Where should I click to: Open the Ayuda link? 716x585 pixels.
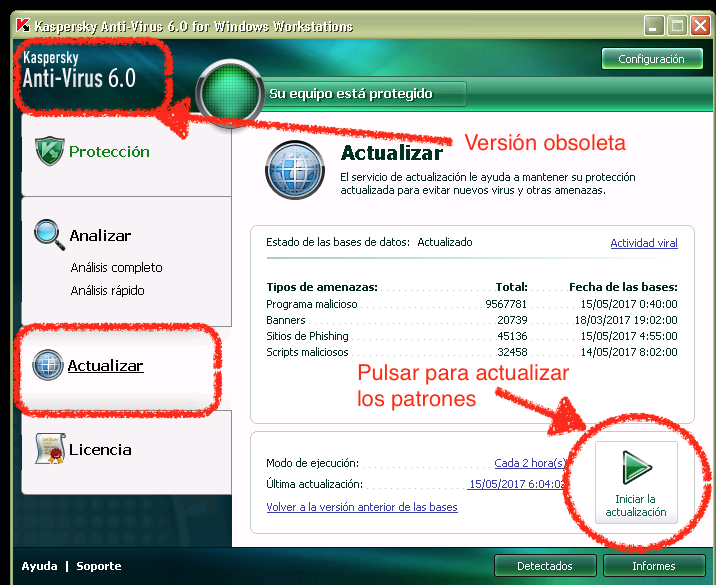point(39,566)
